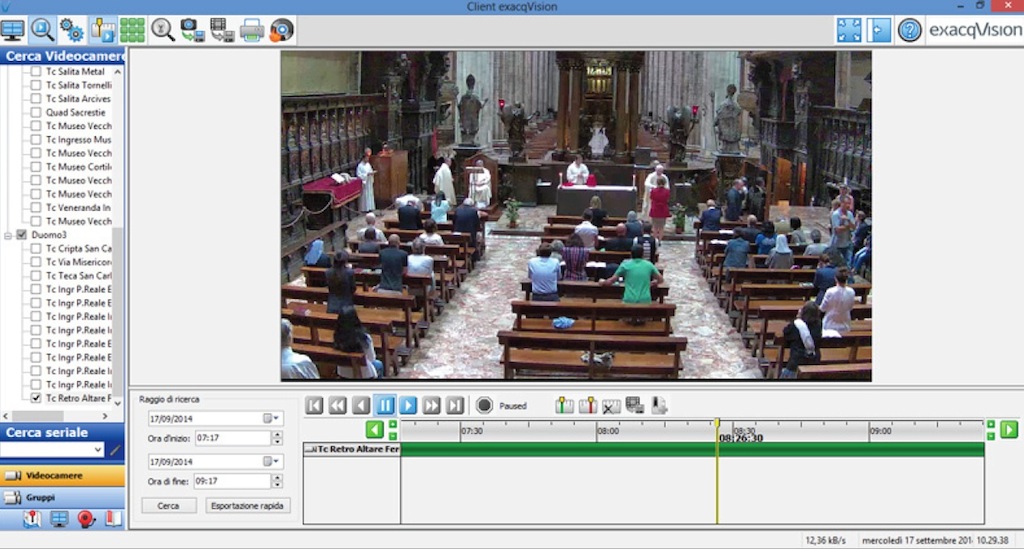Click the Cerca search button
Image resolution: width=1024 pixels, height=549 pixels.
tap(168, 506)
